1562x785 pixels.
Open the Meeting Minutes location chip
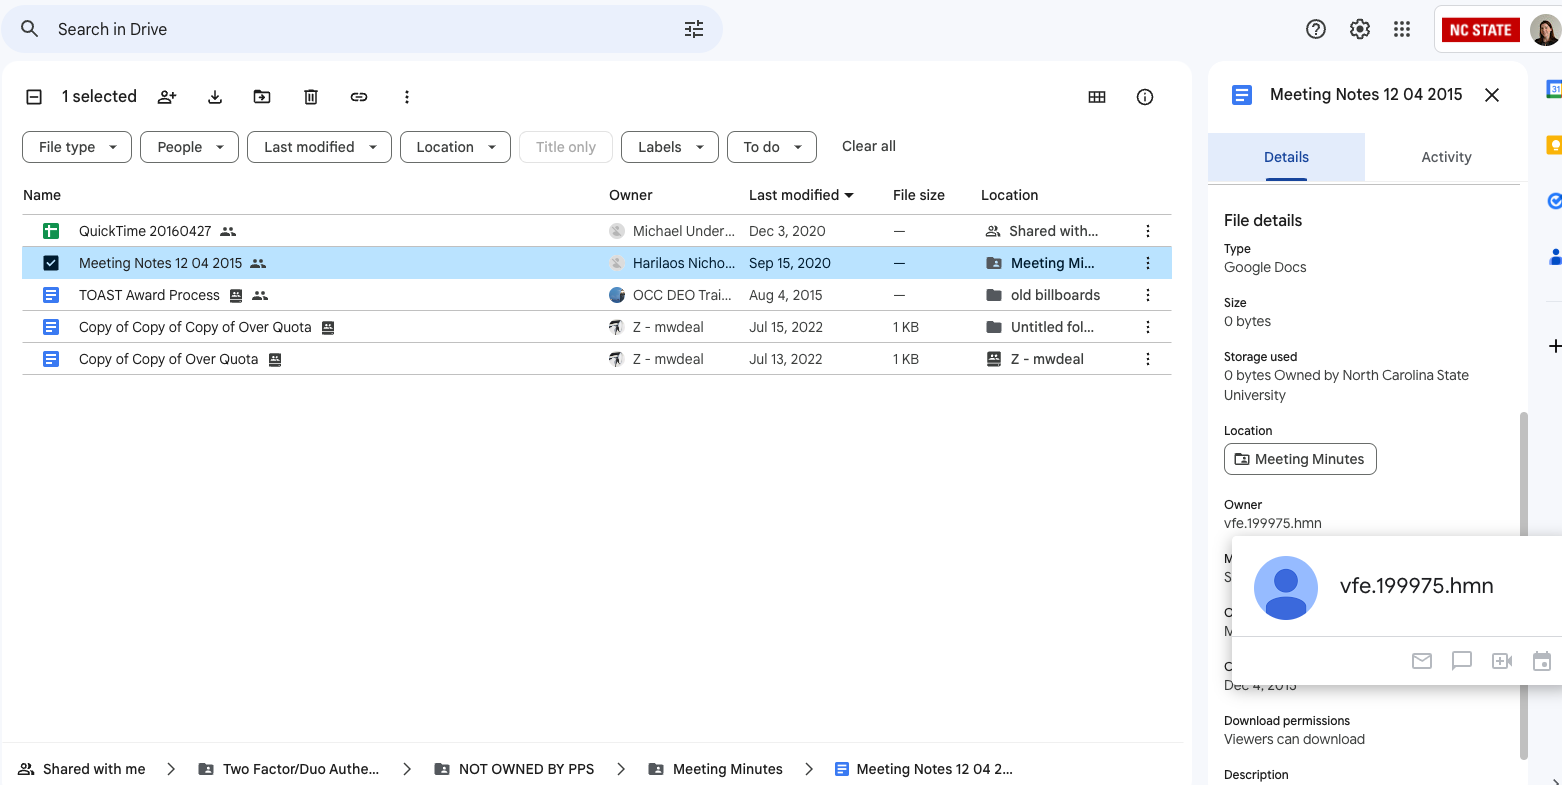tap(1299, 459)
